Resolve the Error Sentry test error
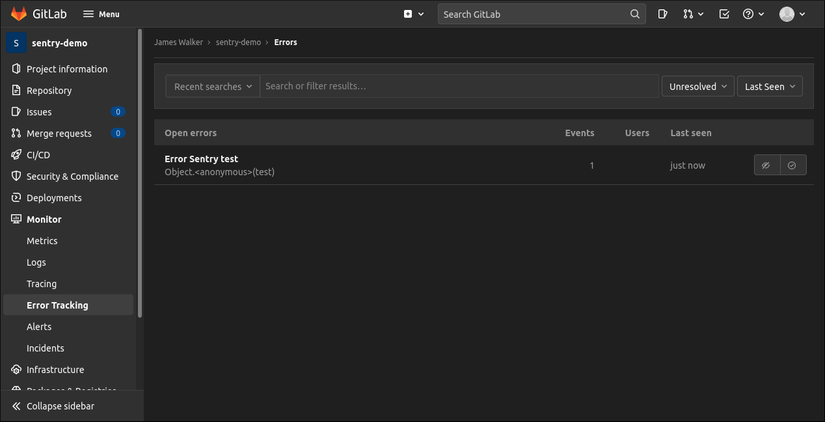Viewport: 825px width, 422px height. 792,165
